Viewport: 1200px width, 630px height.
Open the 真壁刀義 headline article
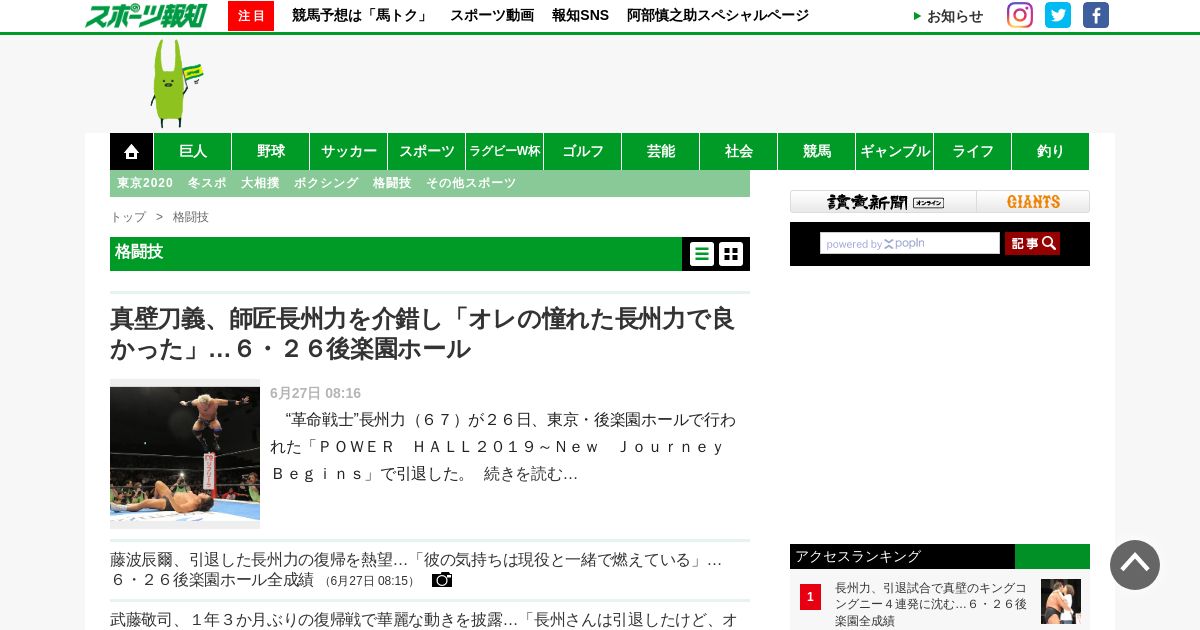coord(422,334)
